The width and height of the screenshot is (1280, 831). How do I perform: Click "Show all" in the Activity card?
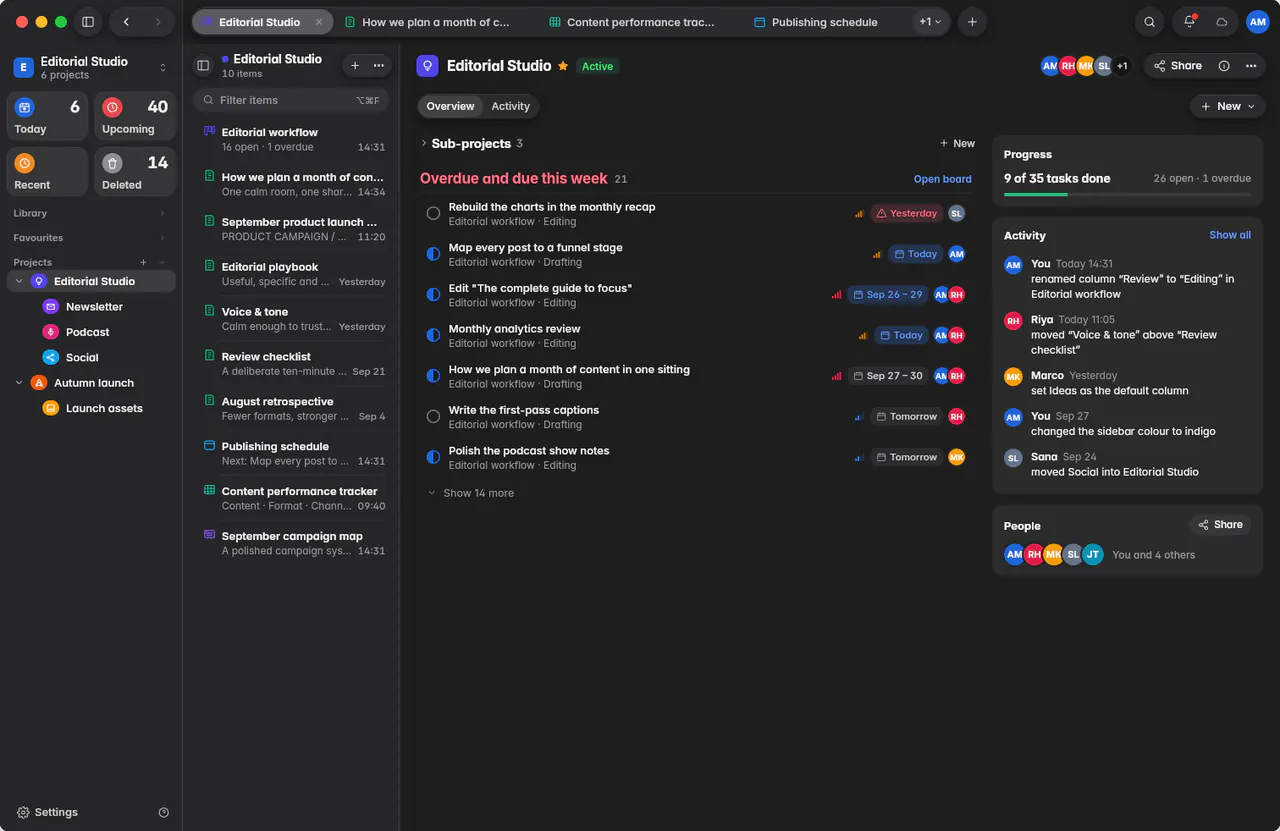(1230, 235)
